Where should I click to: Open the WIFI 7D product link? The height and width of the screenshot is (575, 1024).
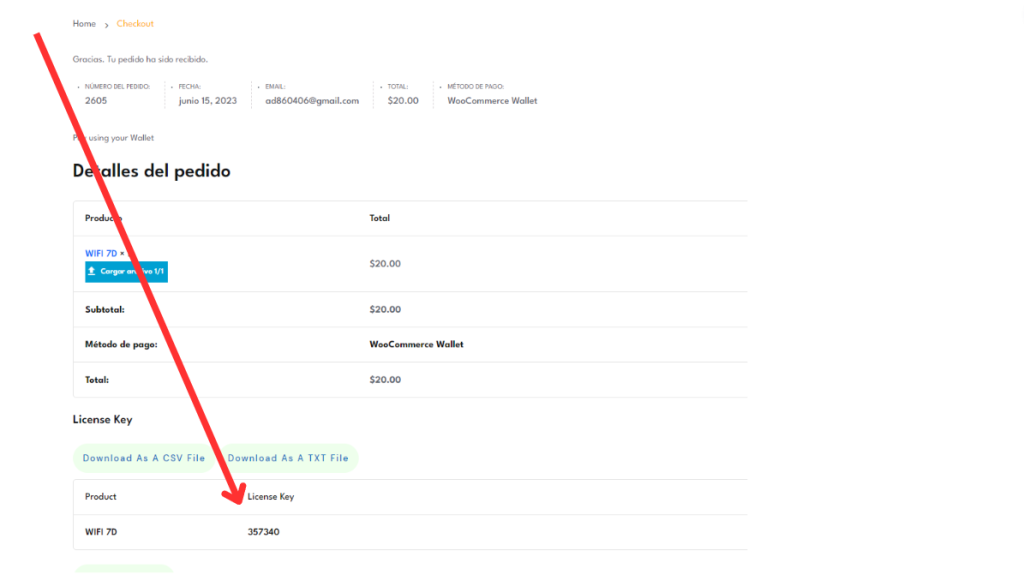(100, 253)
